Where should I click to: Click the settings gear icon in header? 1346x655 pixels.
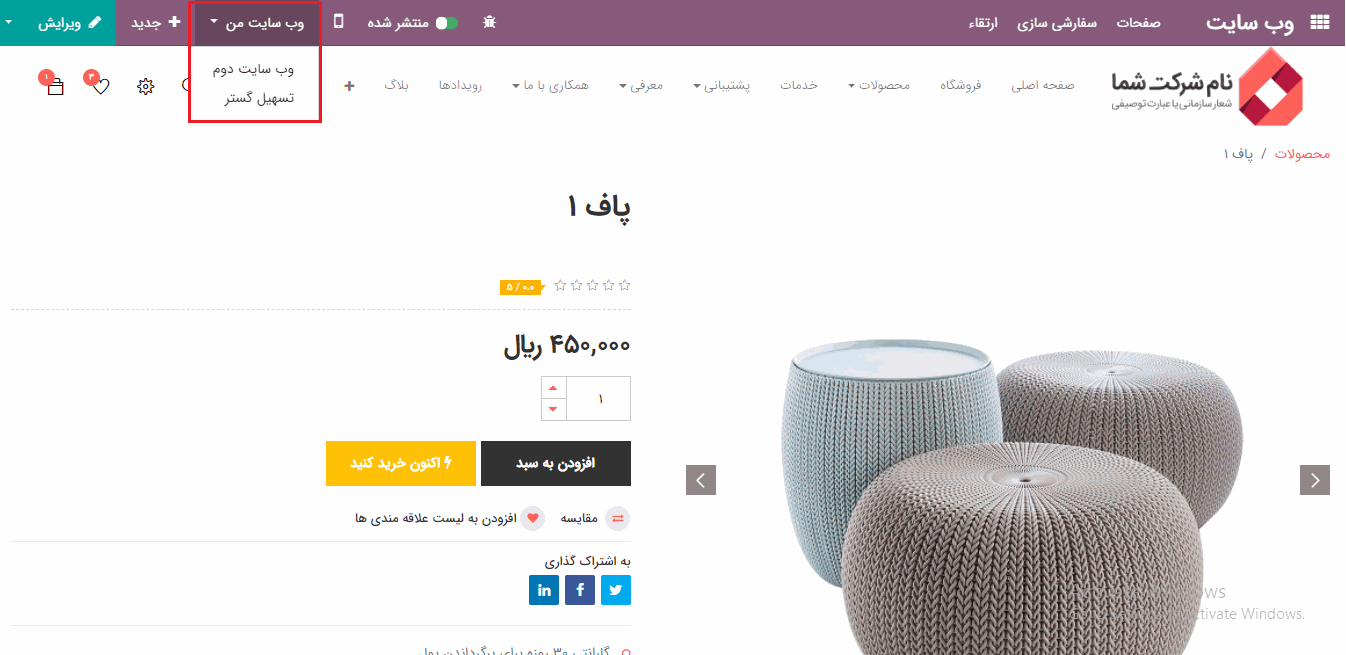pyautogui.click(x=146, y=86)
